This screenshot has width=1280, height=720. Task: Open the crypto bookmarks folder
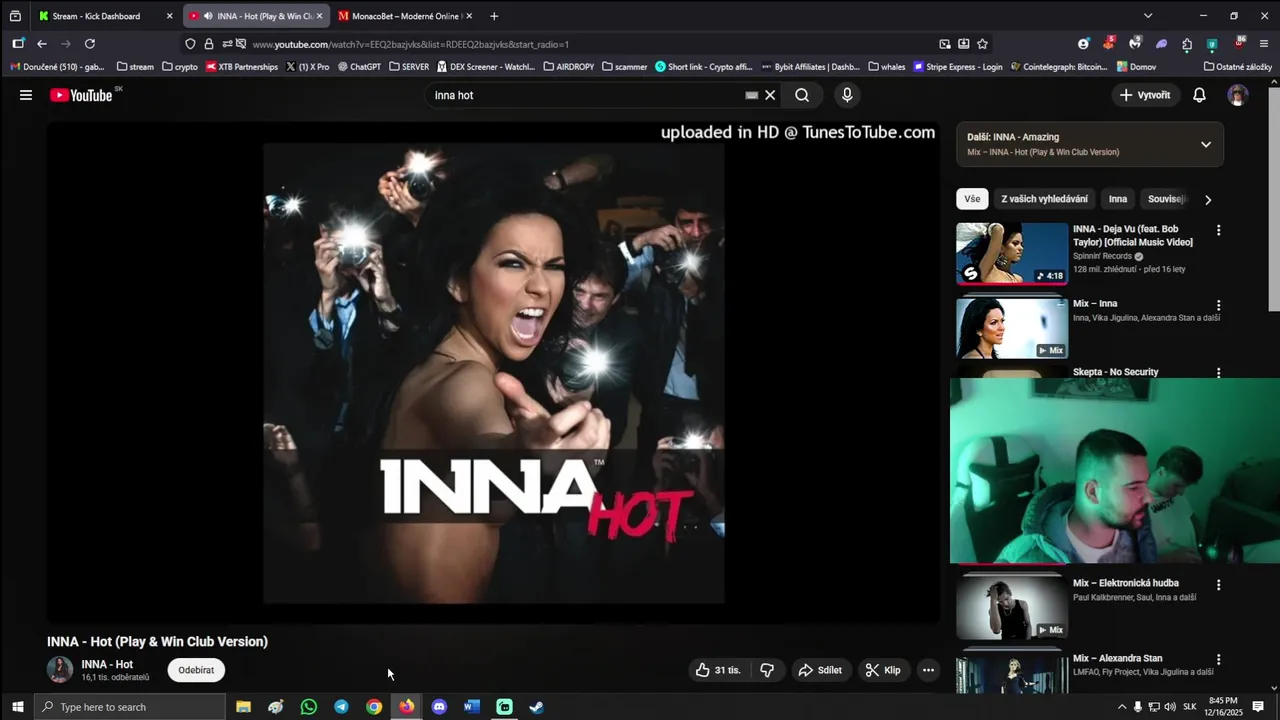click(180, 67)
